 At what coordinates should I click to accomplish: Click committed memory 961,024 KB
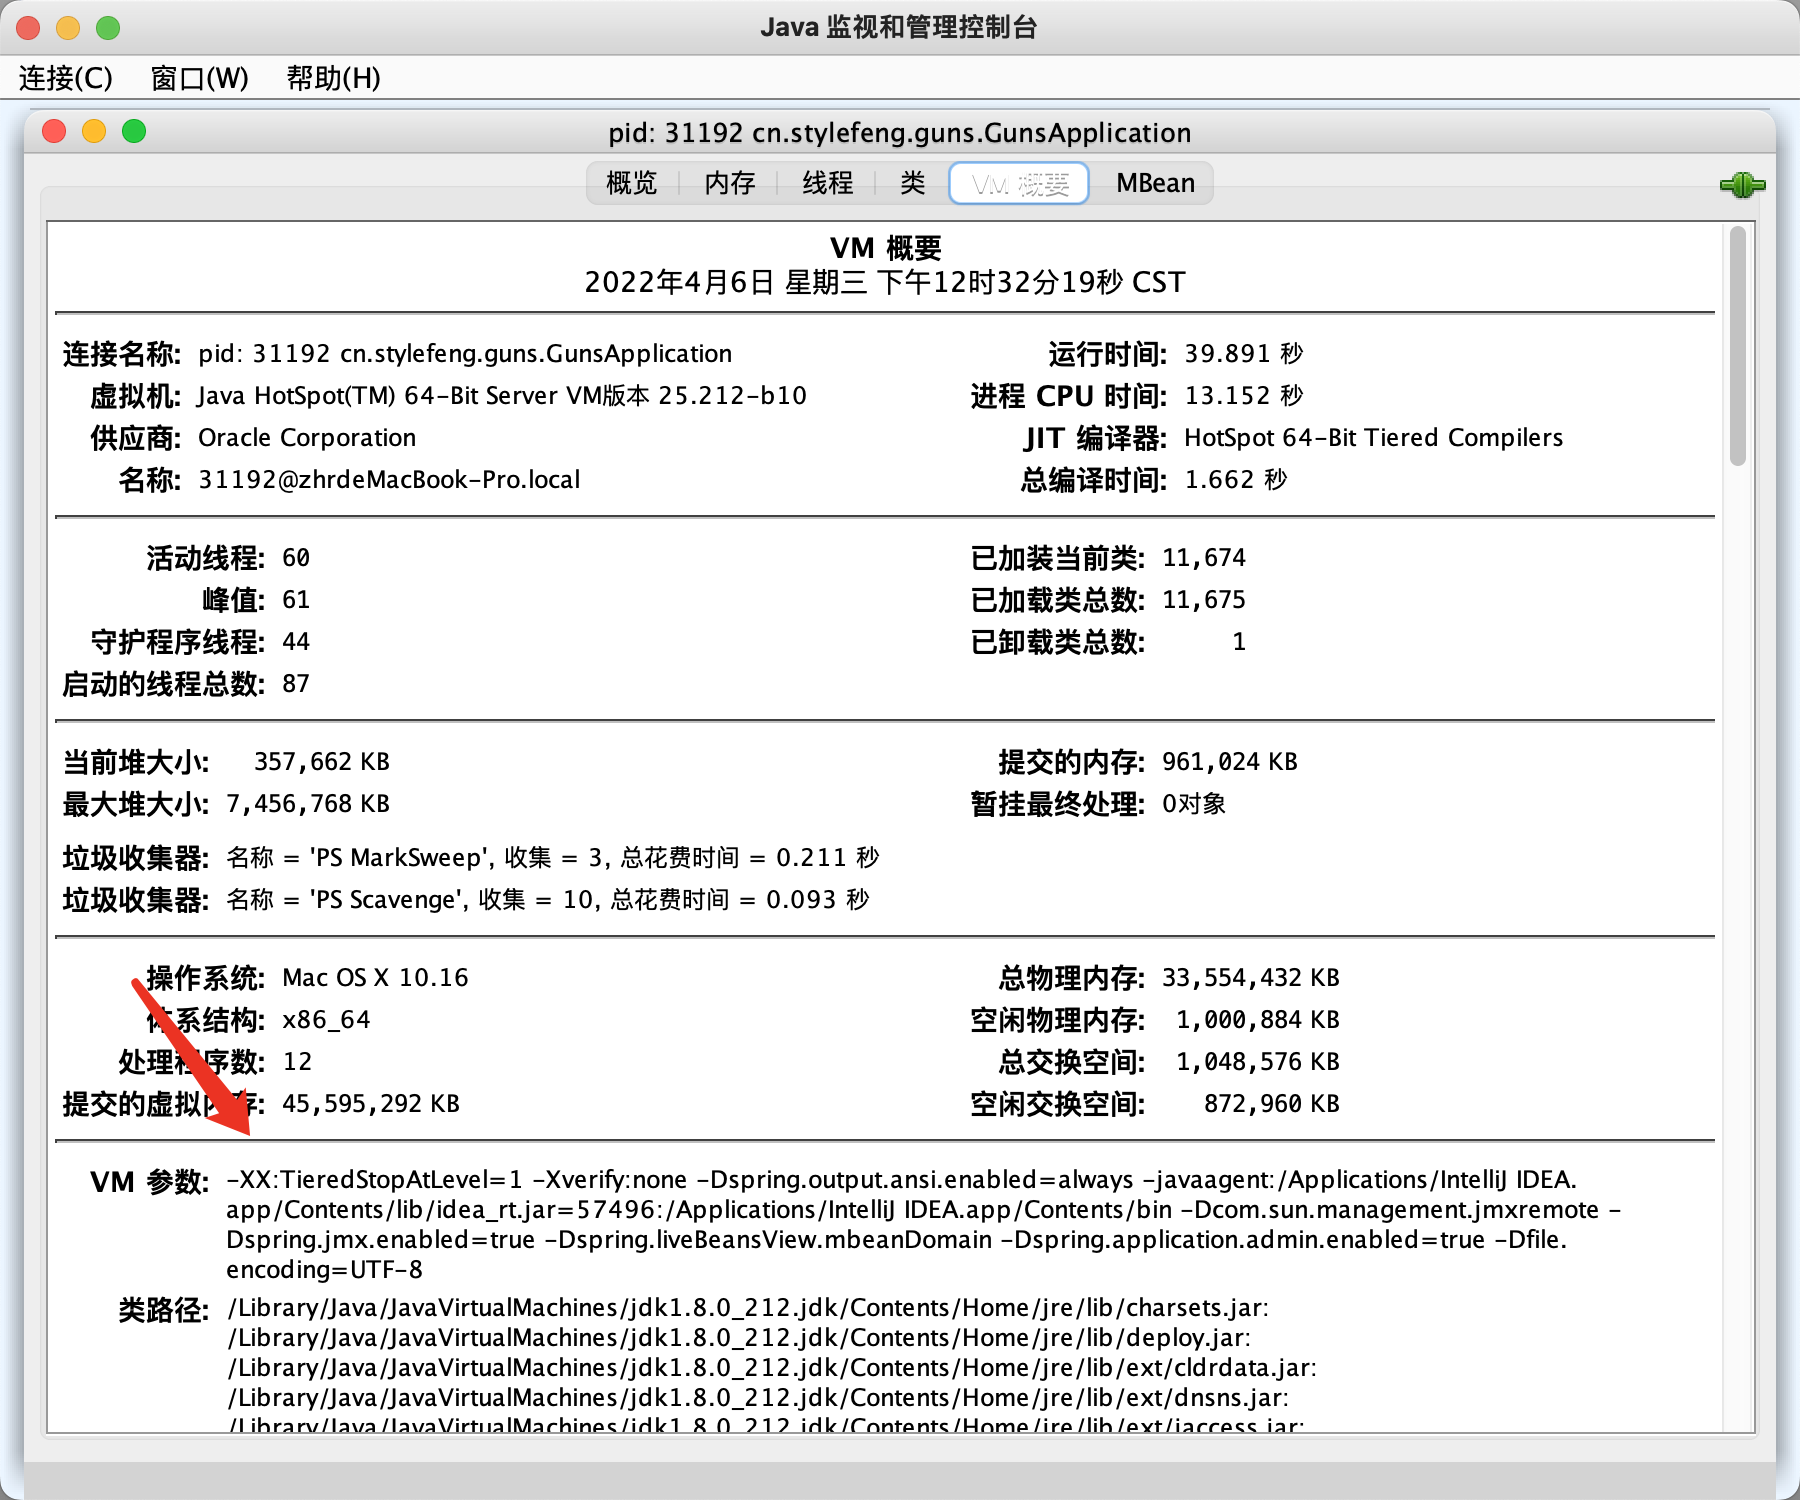[x=1230, y=762]
